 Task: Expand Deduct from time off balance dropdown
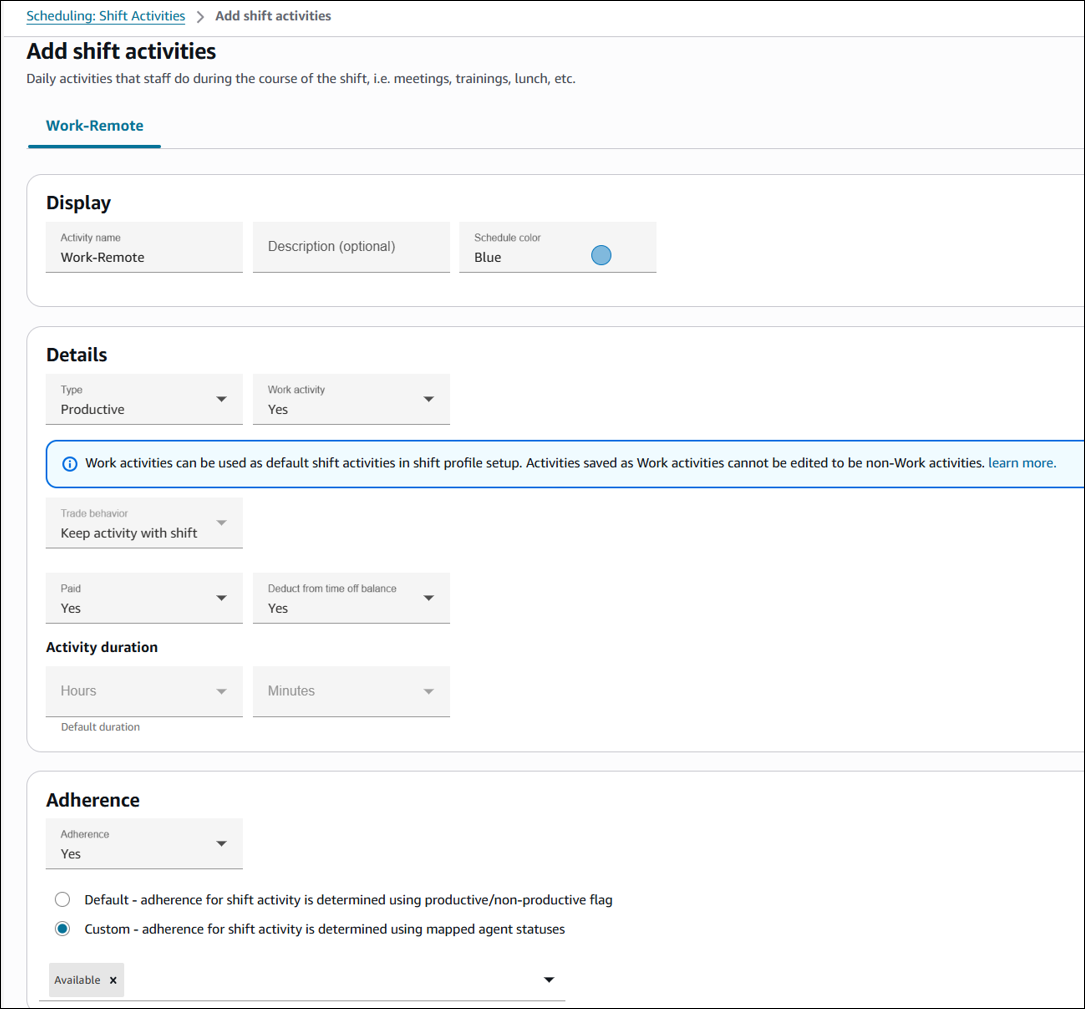coord(351,599)
